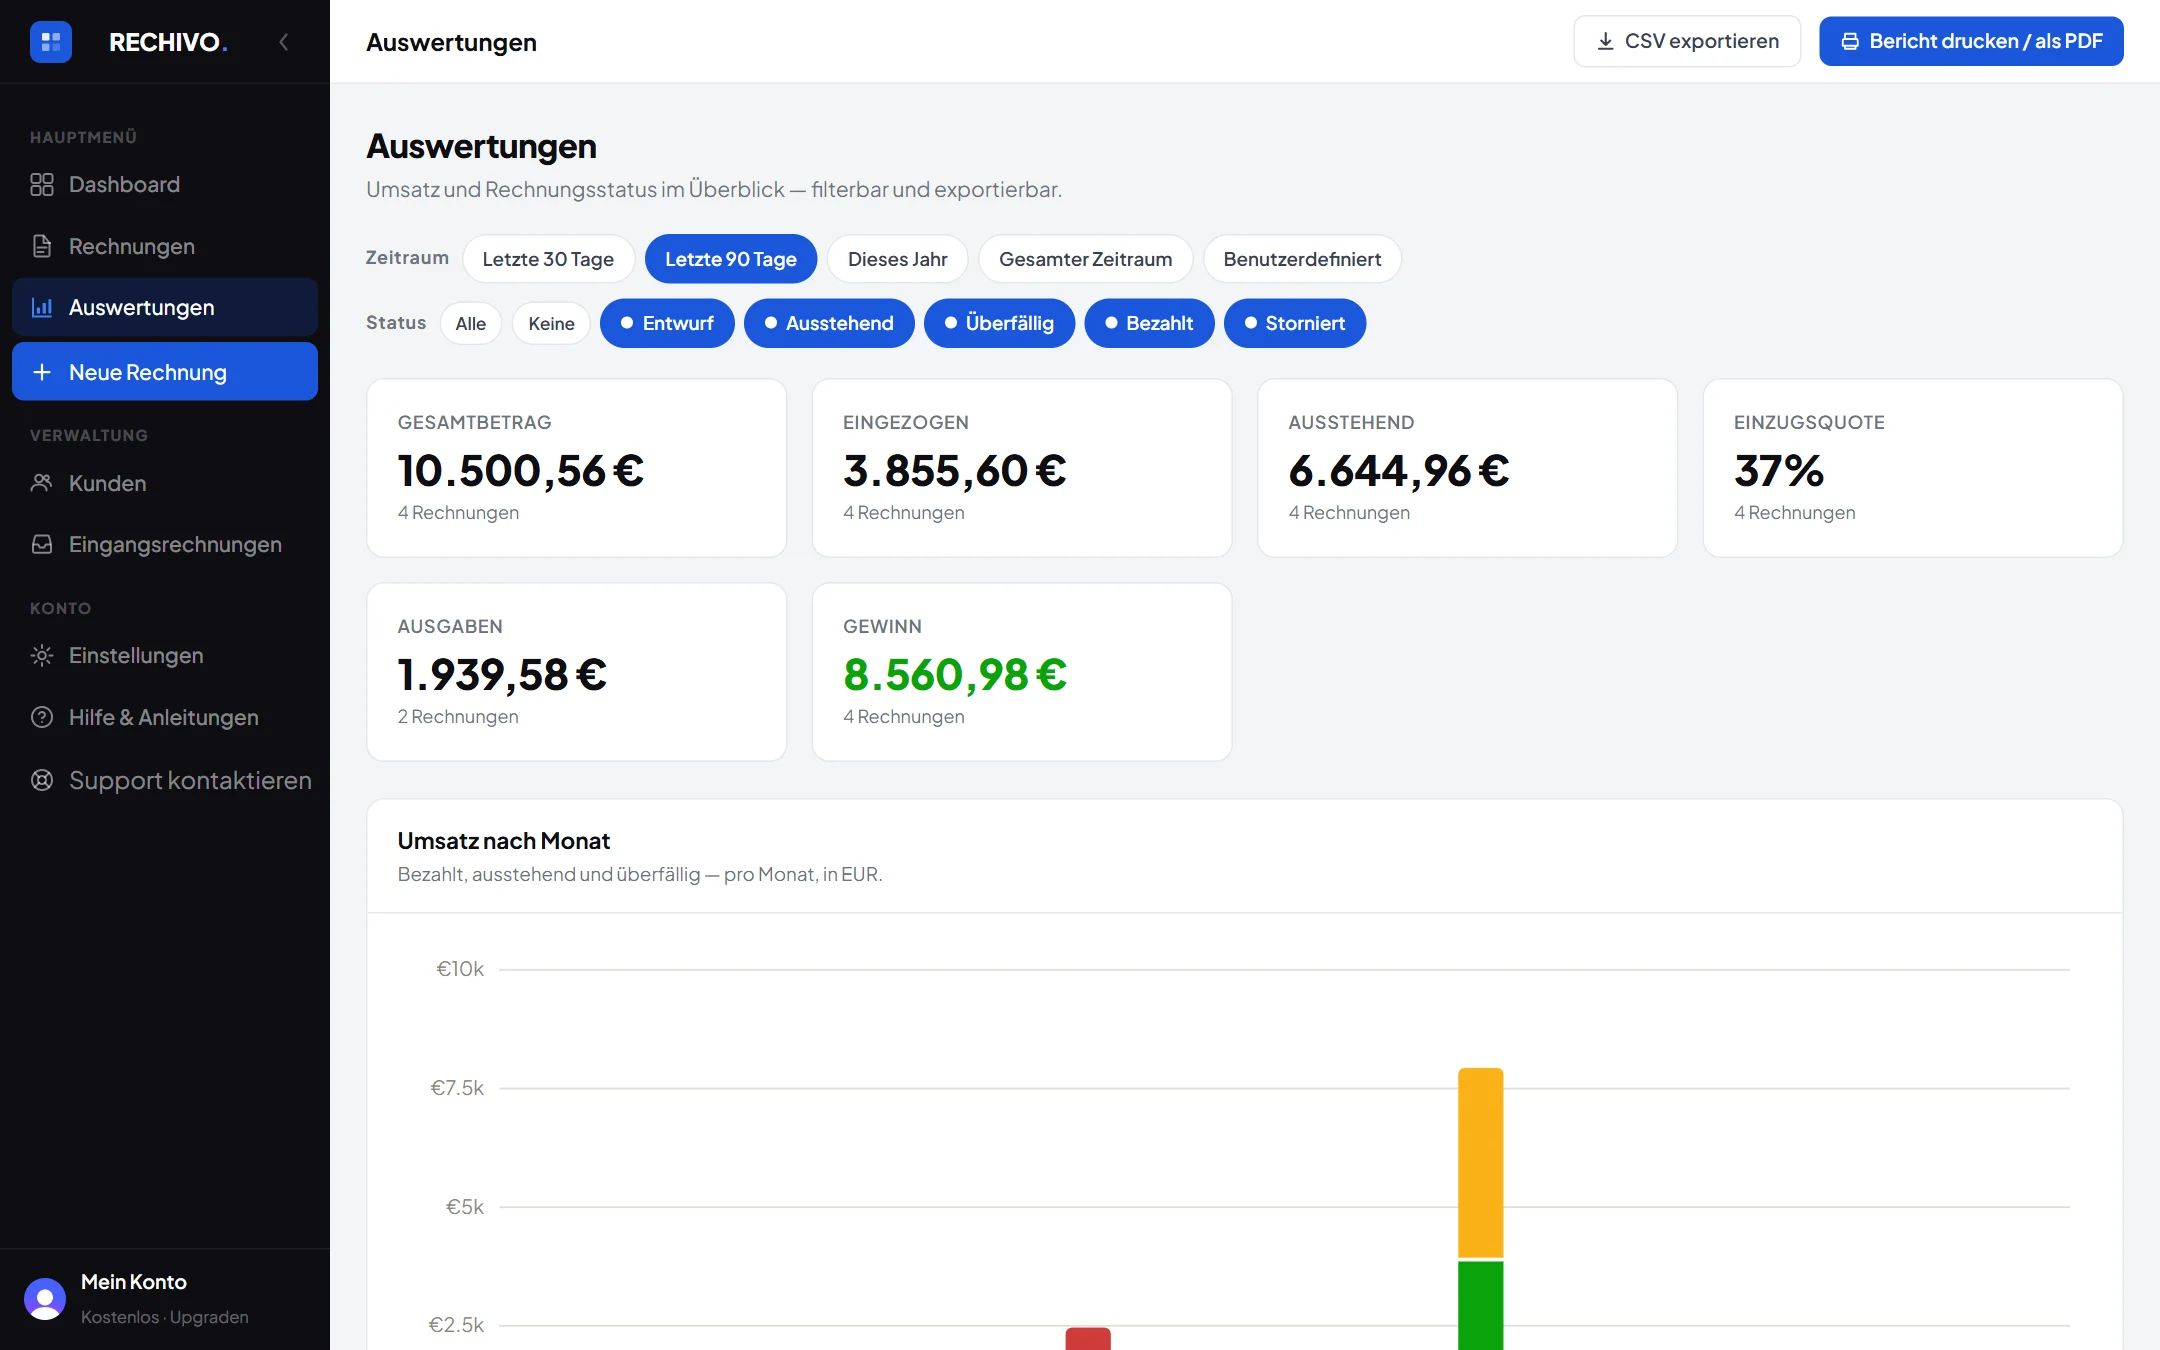Select the Letzte 30 Tage period
2160x1350 pixels.
pos(548,259)
